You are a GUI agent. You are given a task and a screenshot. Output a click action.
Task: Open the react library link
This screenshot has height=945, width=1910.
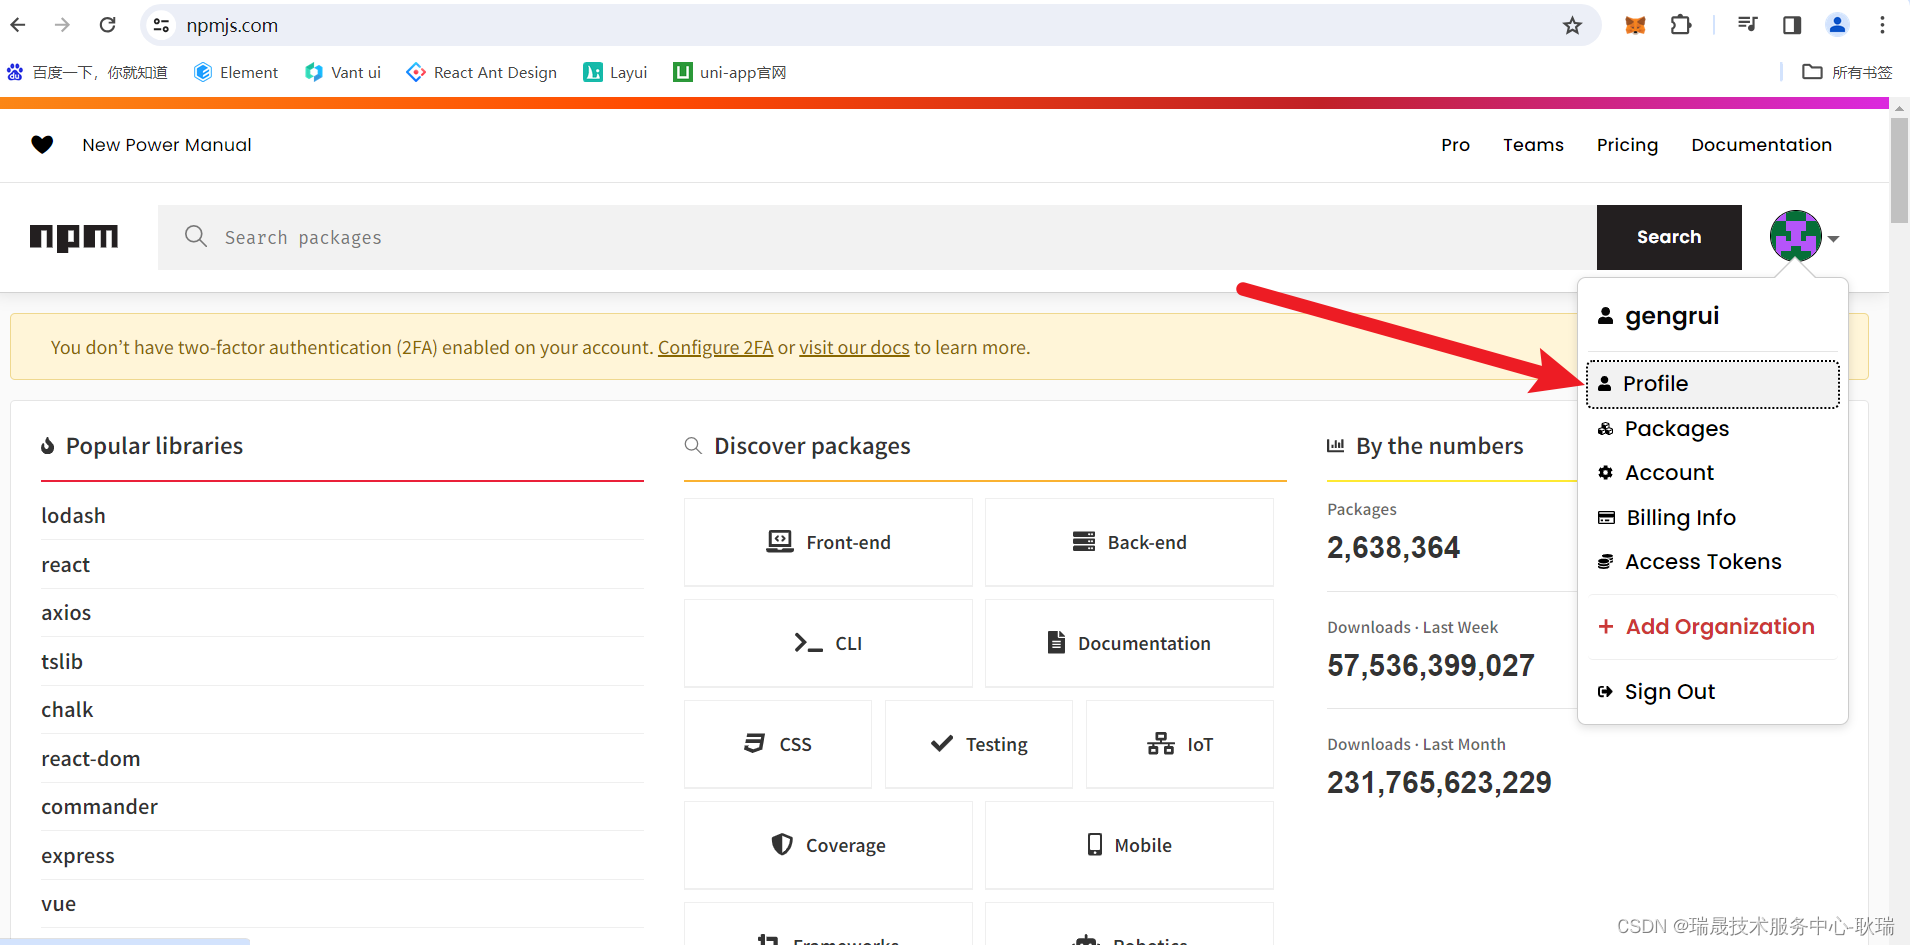65,565
